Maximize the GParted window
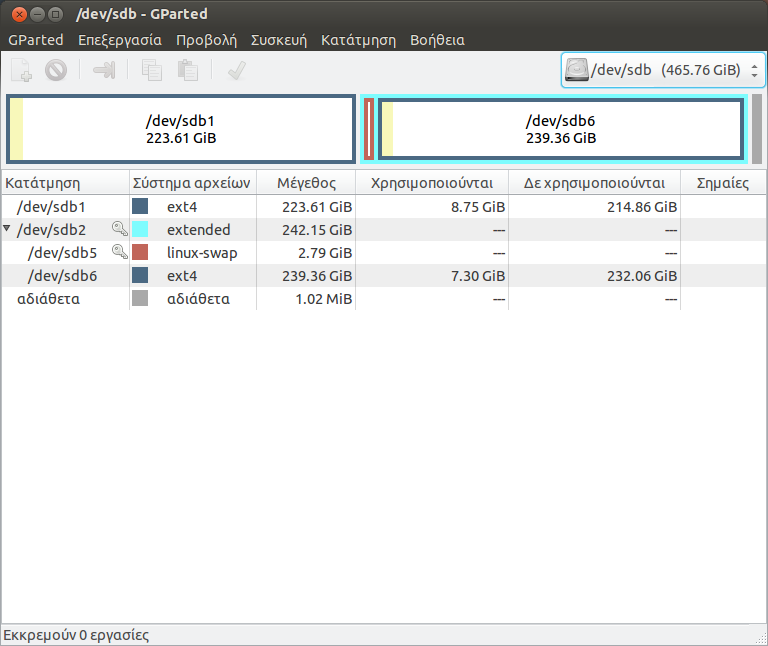Viewport: 768px width, 646px height. coord(56,14)
